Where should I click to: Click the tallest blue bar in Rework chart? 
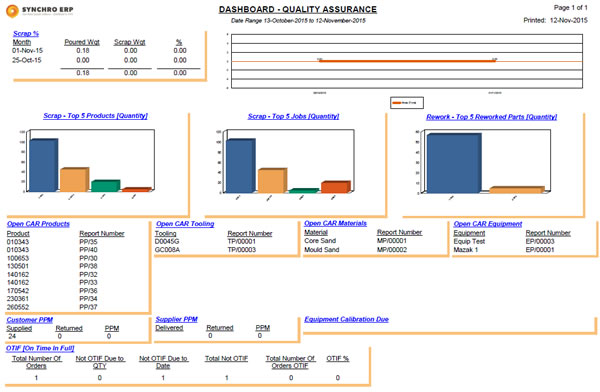pyautogui.click(x=454, y=163)
